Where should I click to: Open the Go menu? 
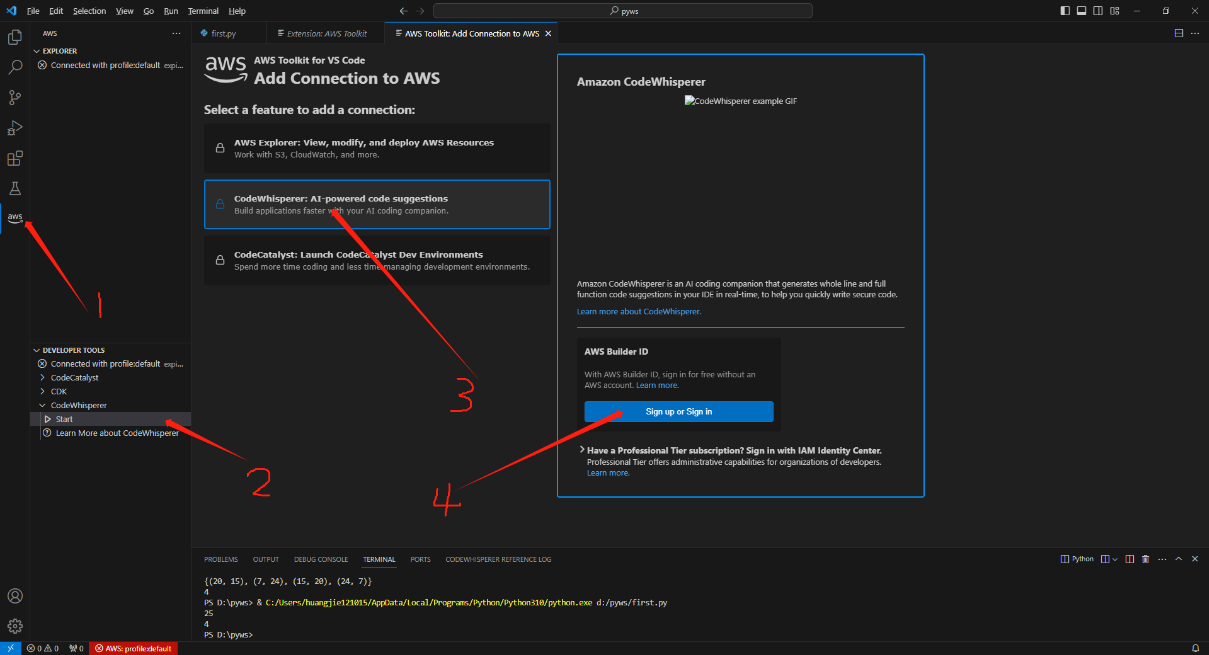click(x=148, y=11)
